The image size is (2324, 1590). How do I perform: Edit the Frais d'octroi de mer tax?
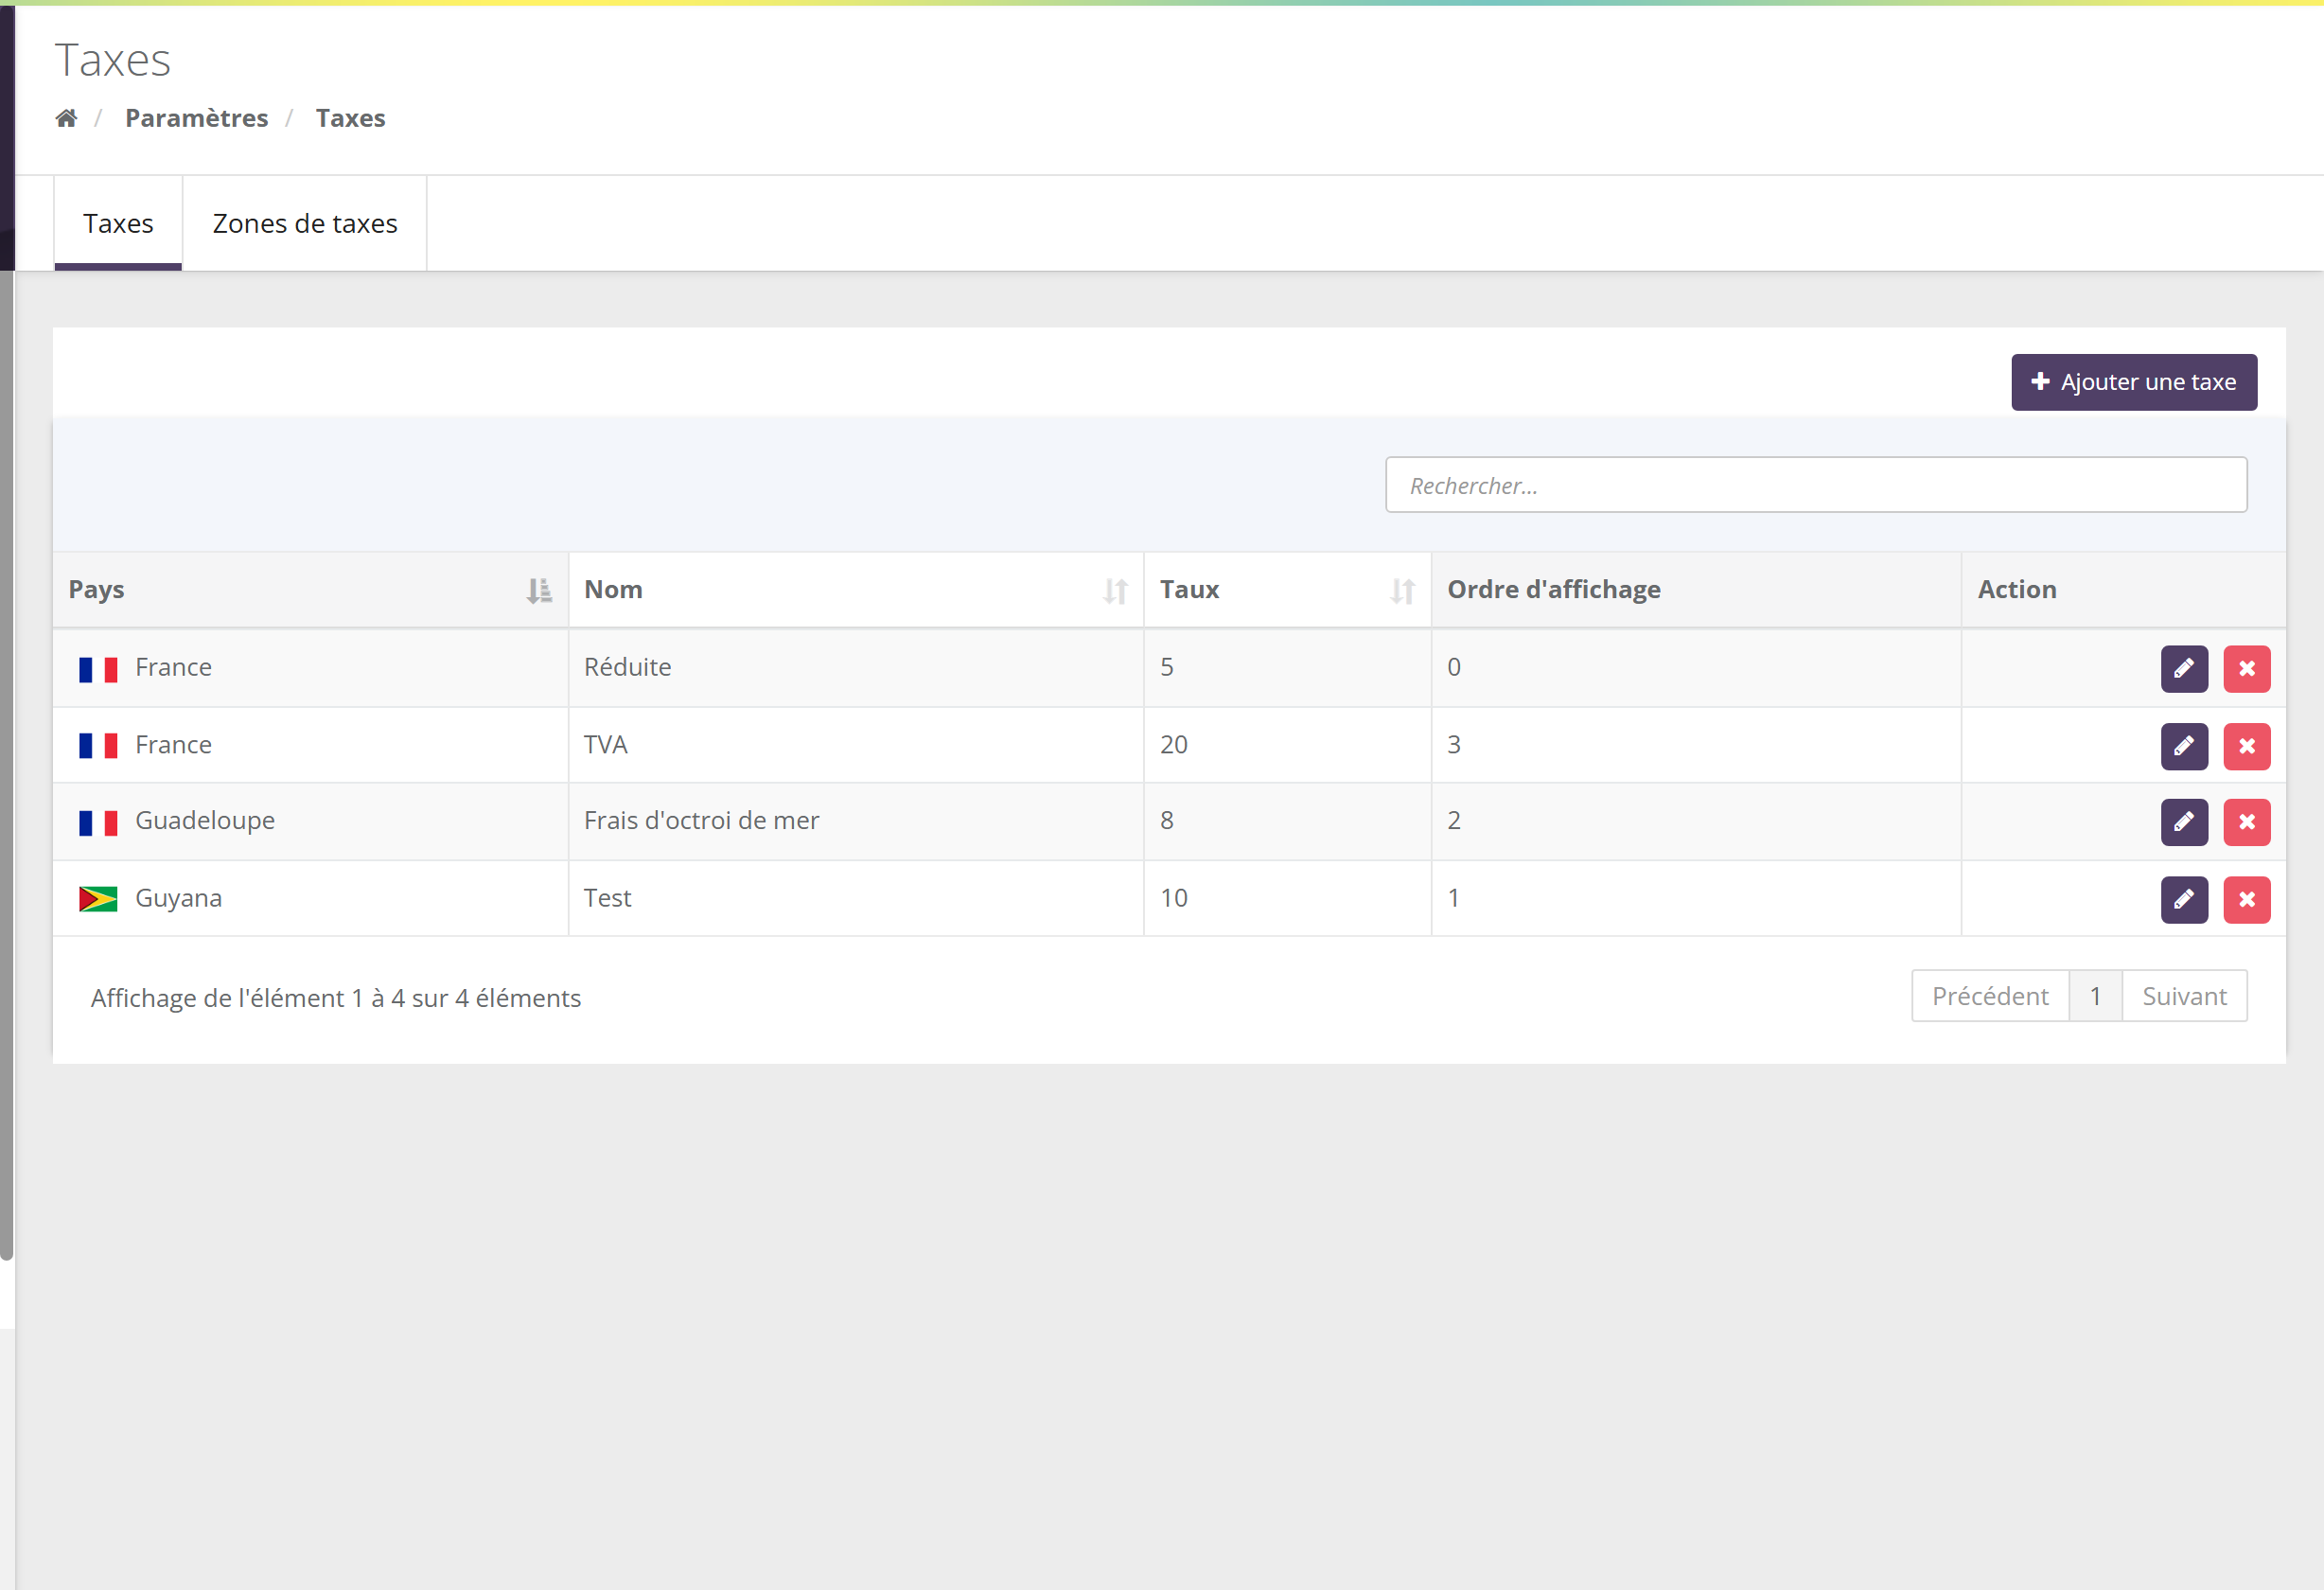[x=2184, y=822]
